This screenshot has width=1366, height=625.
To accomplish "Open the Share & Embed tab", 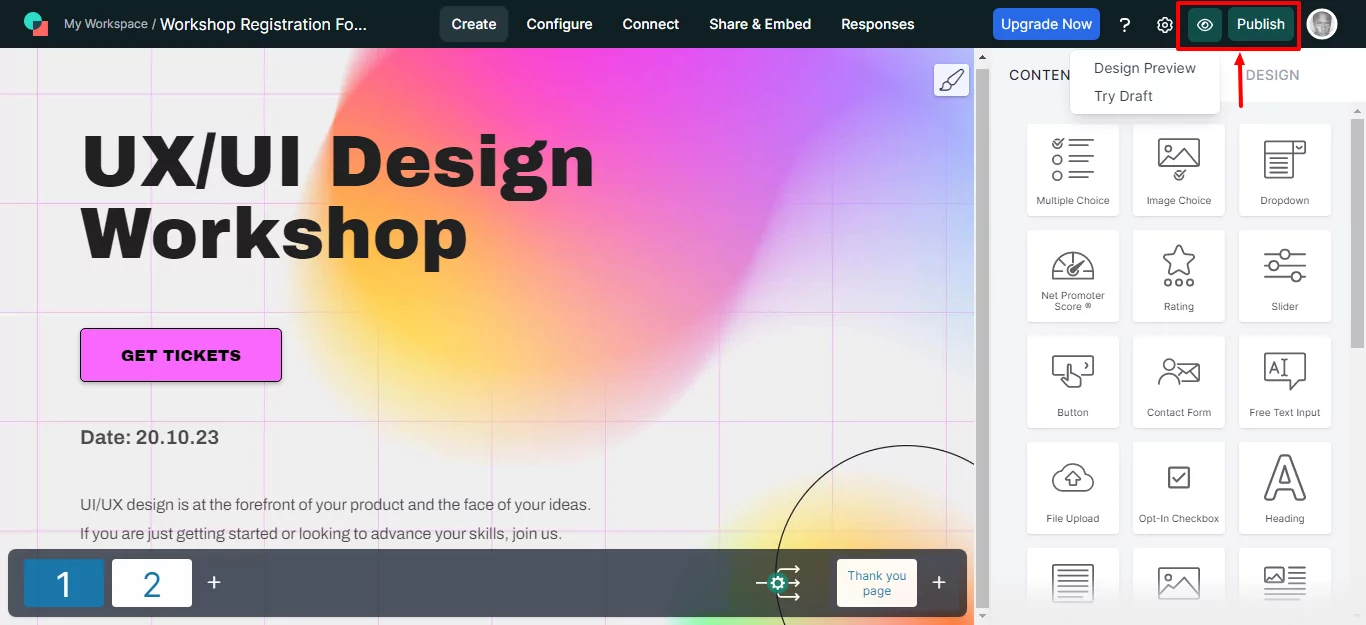I will (x=759, y=24).
